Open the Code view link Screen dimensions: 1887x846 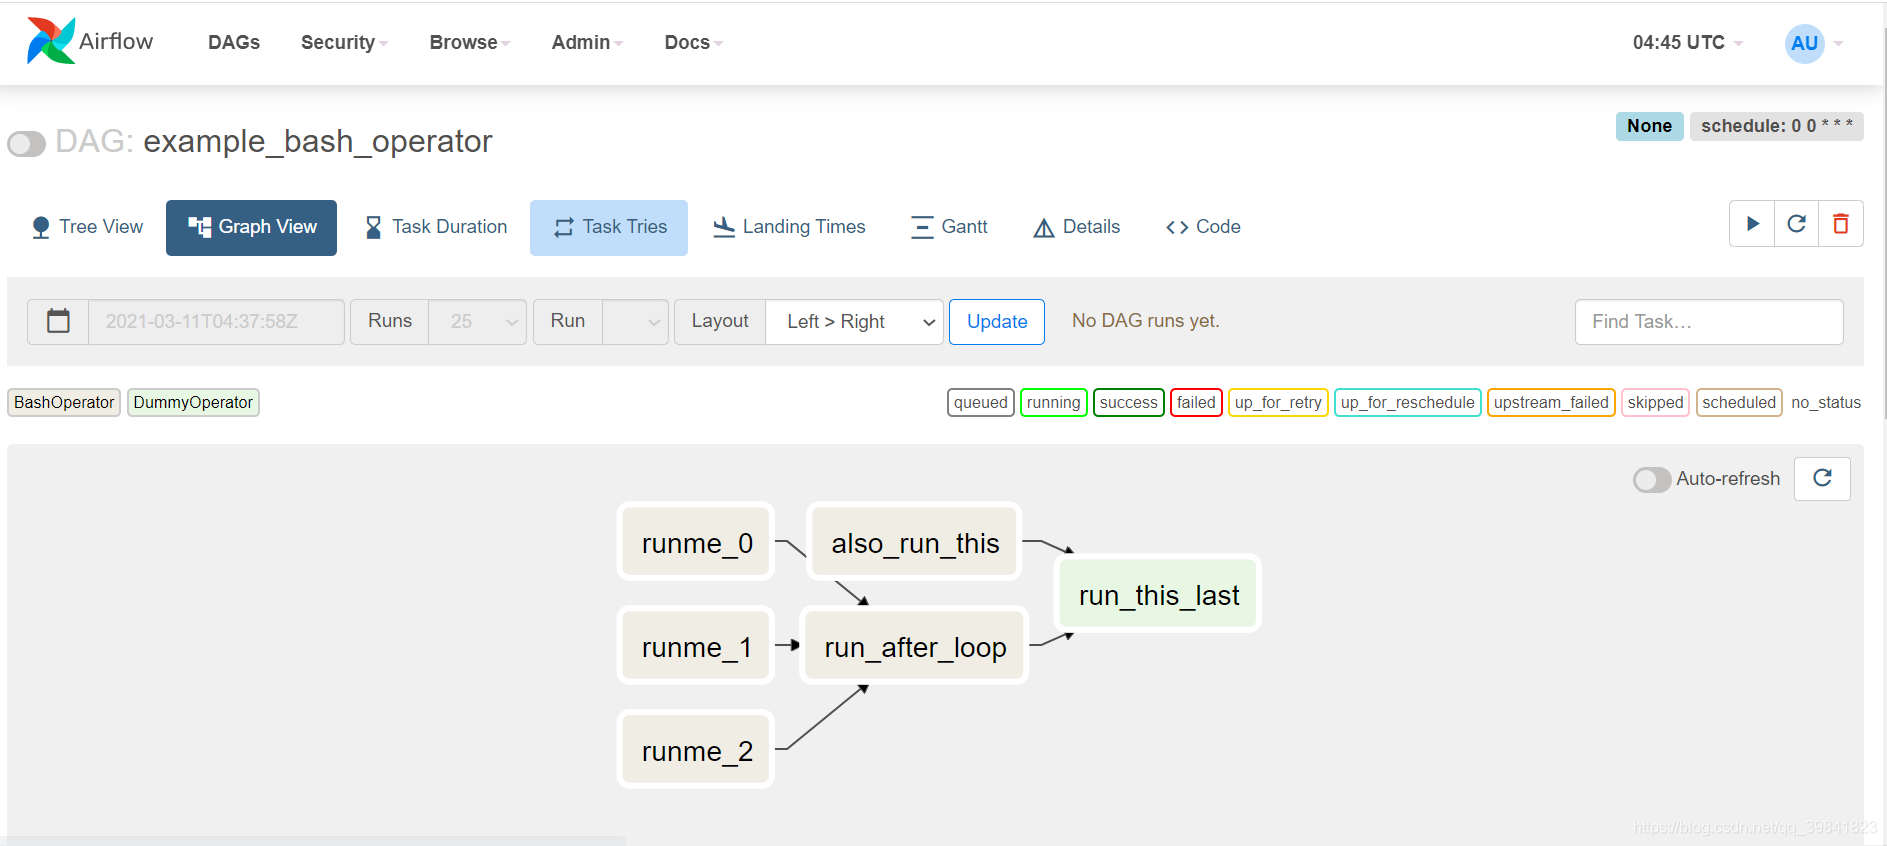point(1203,227)
